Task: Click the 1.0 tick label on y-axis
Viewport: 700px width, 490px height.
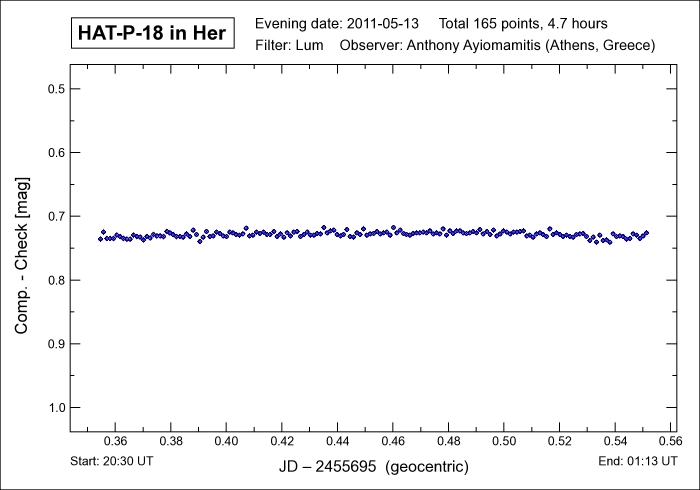Action: 56,408
